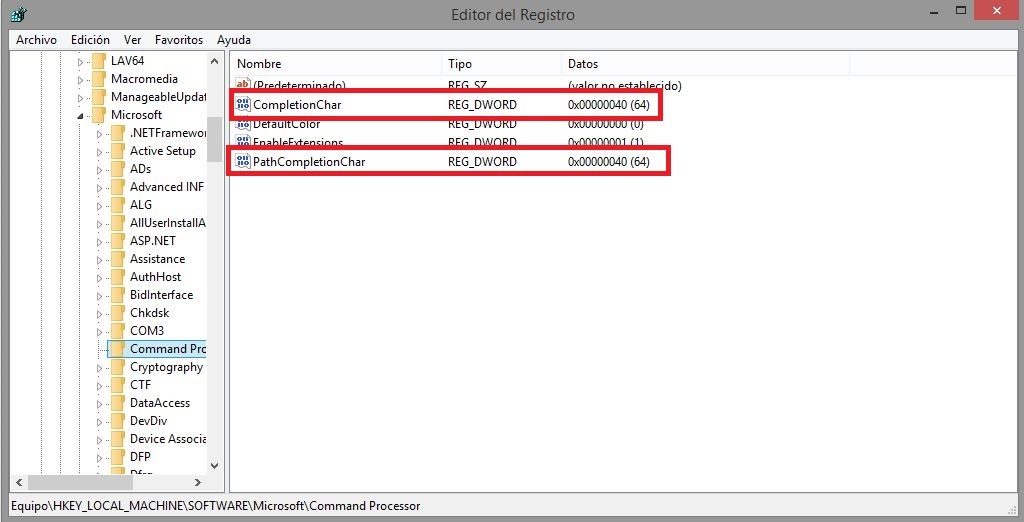This screenshot has width=1024, height=522.
Task: Click tree pane scroll up arrow
Action: (x=214, y=61)
